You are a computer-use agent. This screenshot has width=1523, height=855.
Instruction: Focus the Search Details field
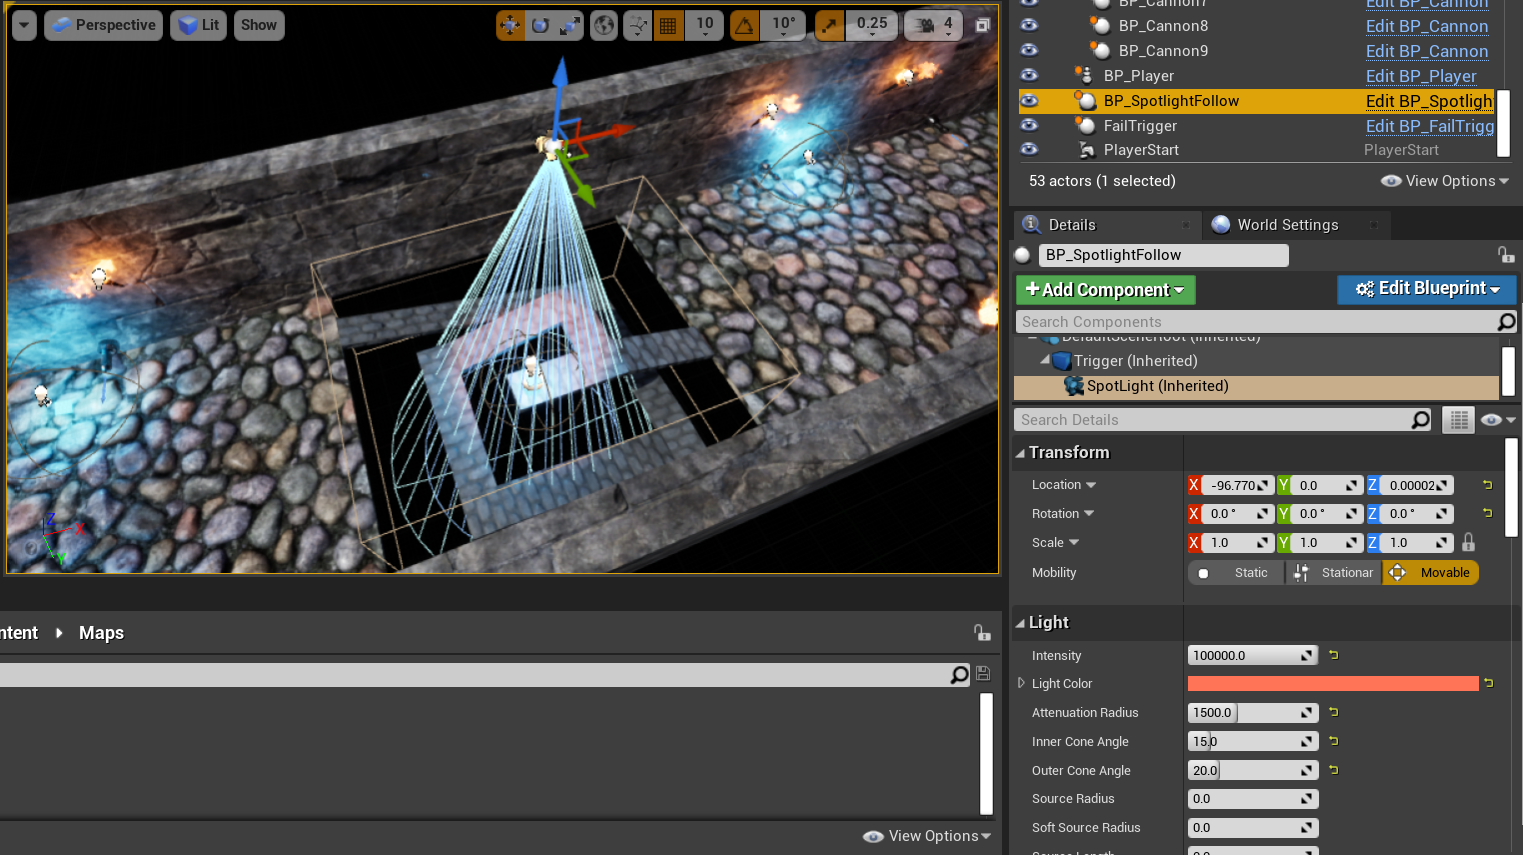pyautogui.click(x=1212, y=420)
